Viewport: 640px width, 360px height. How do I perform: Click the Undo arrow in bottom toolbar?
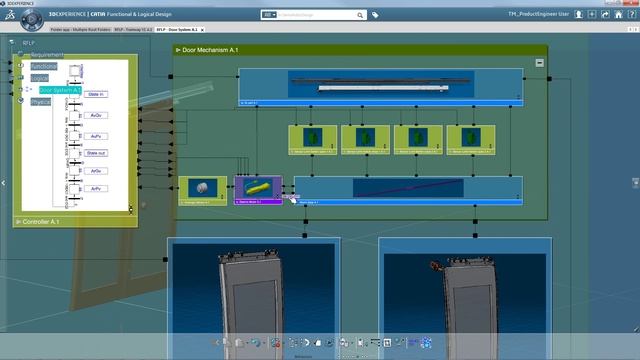[256, 343]
